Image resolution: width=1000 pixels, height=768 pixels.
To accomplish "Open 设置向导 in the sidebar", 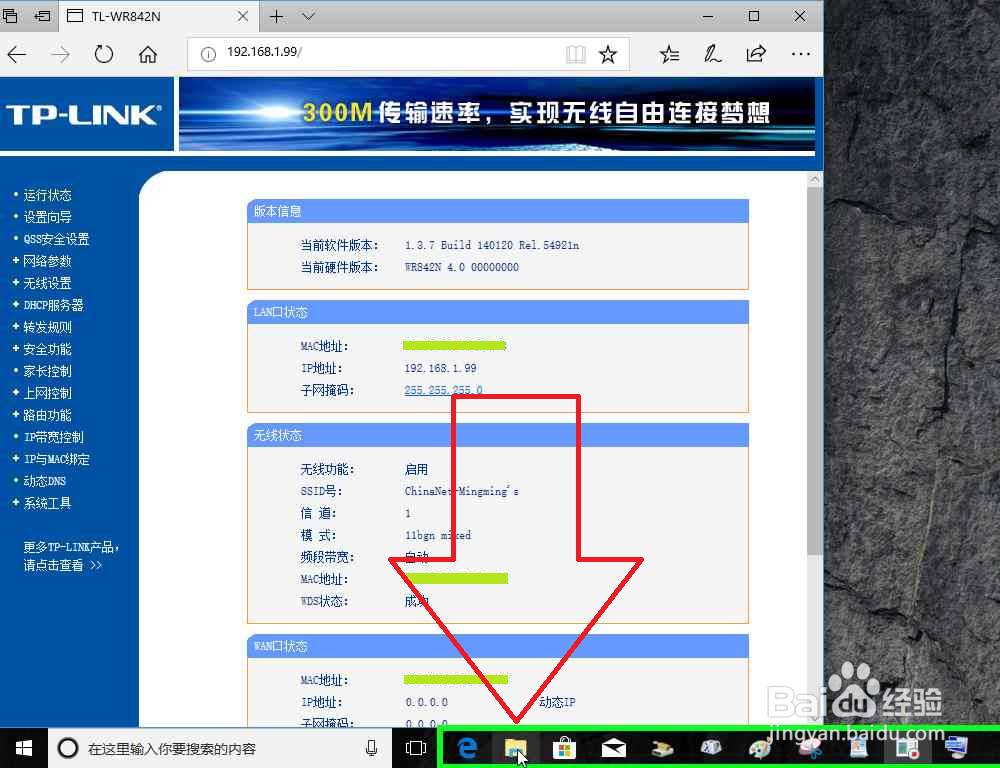I will click(47, 217).
